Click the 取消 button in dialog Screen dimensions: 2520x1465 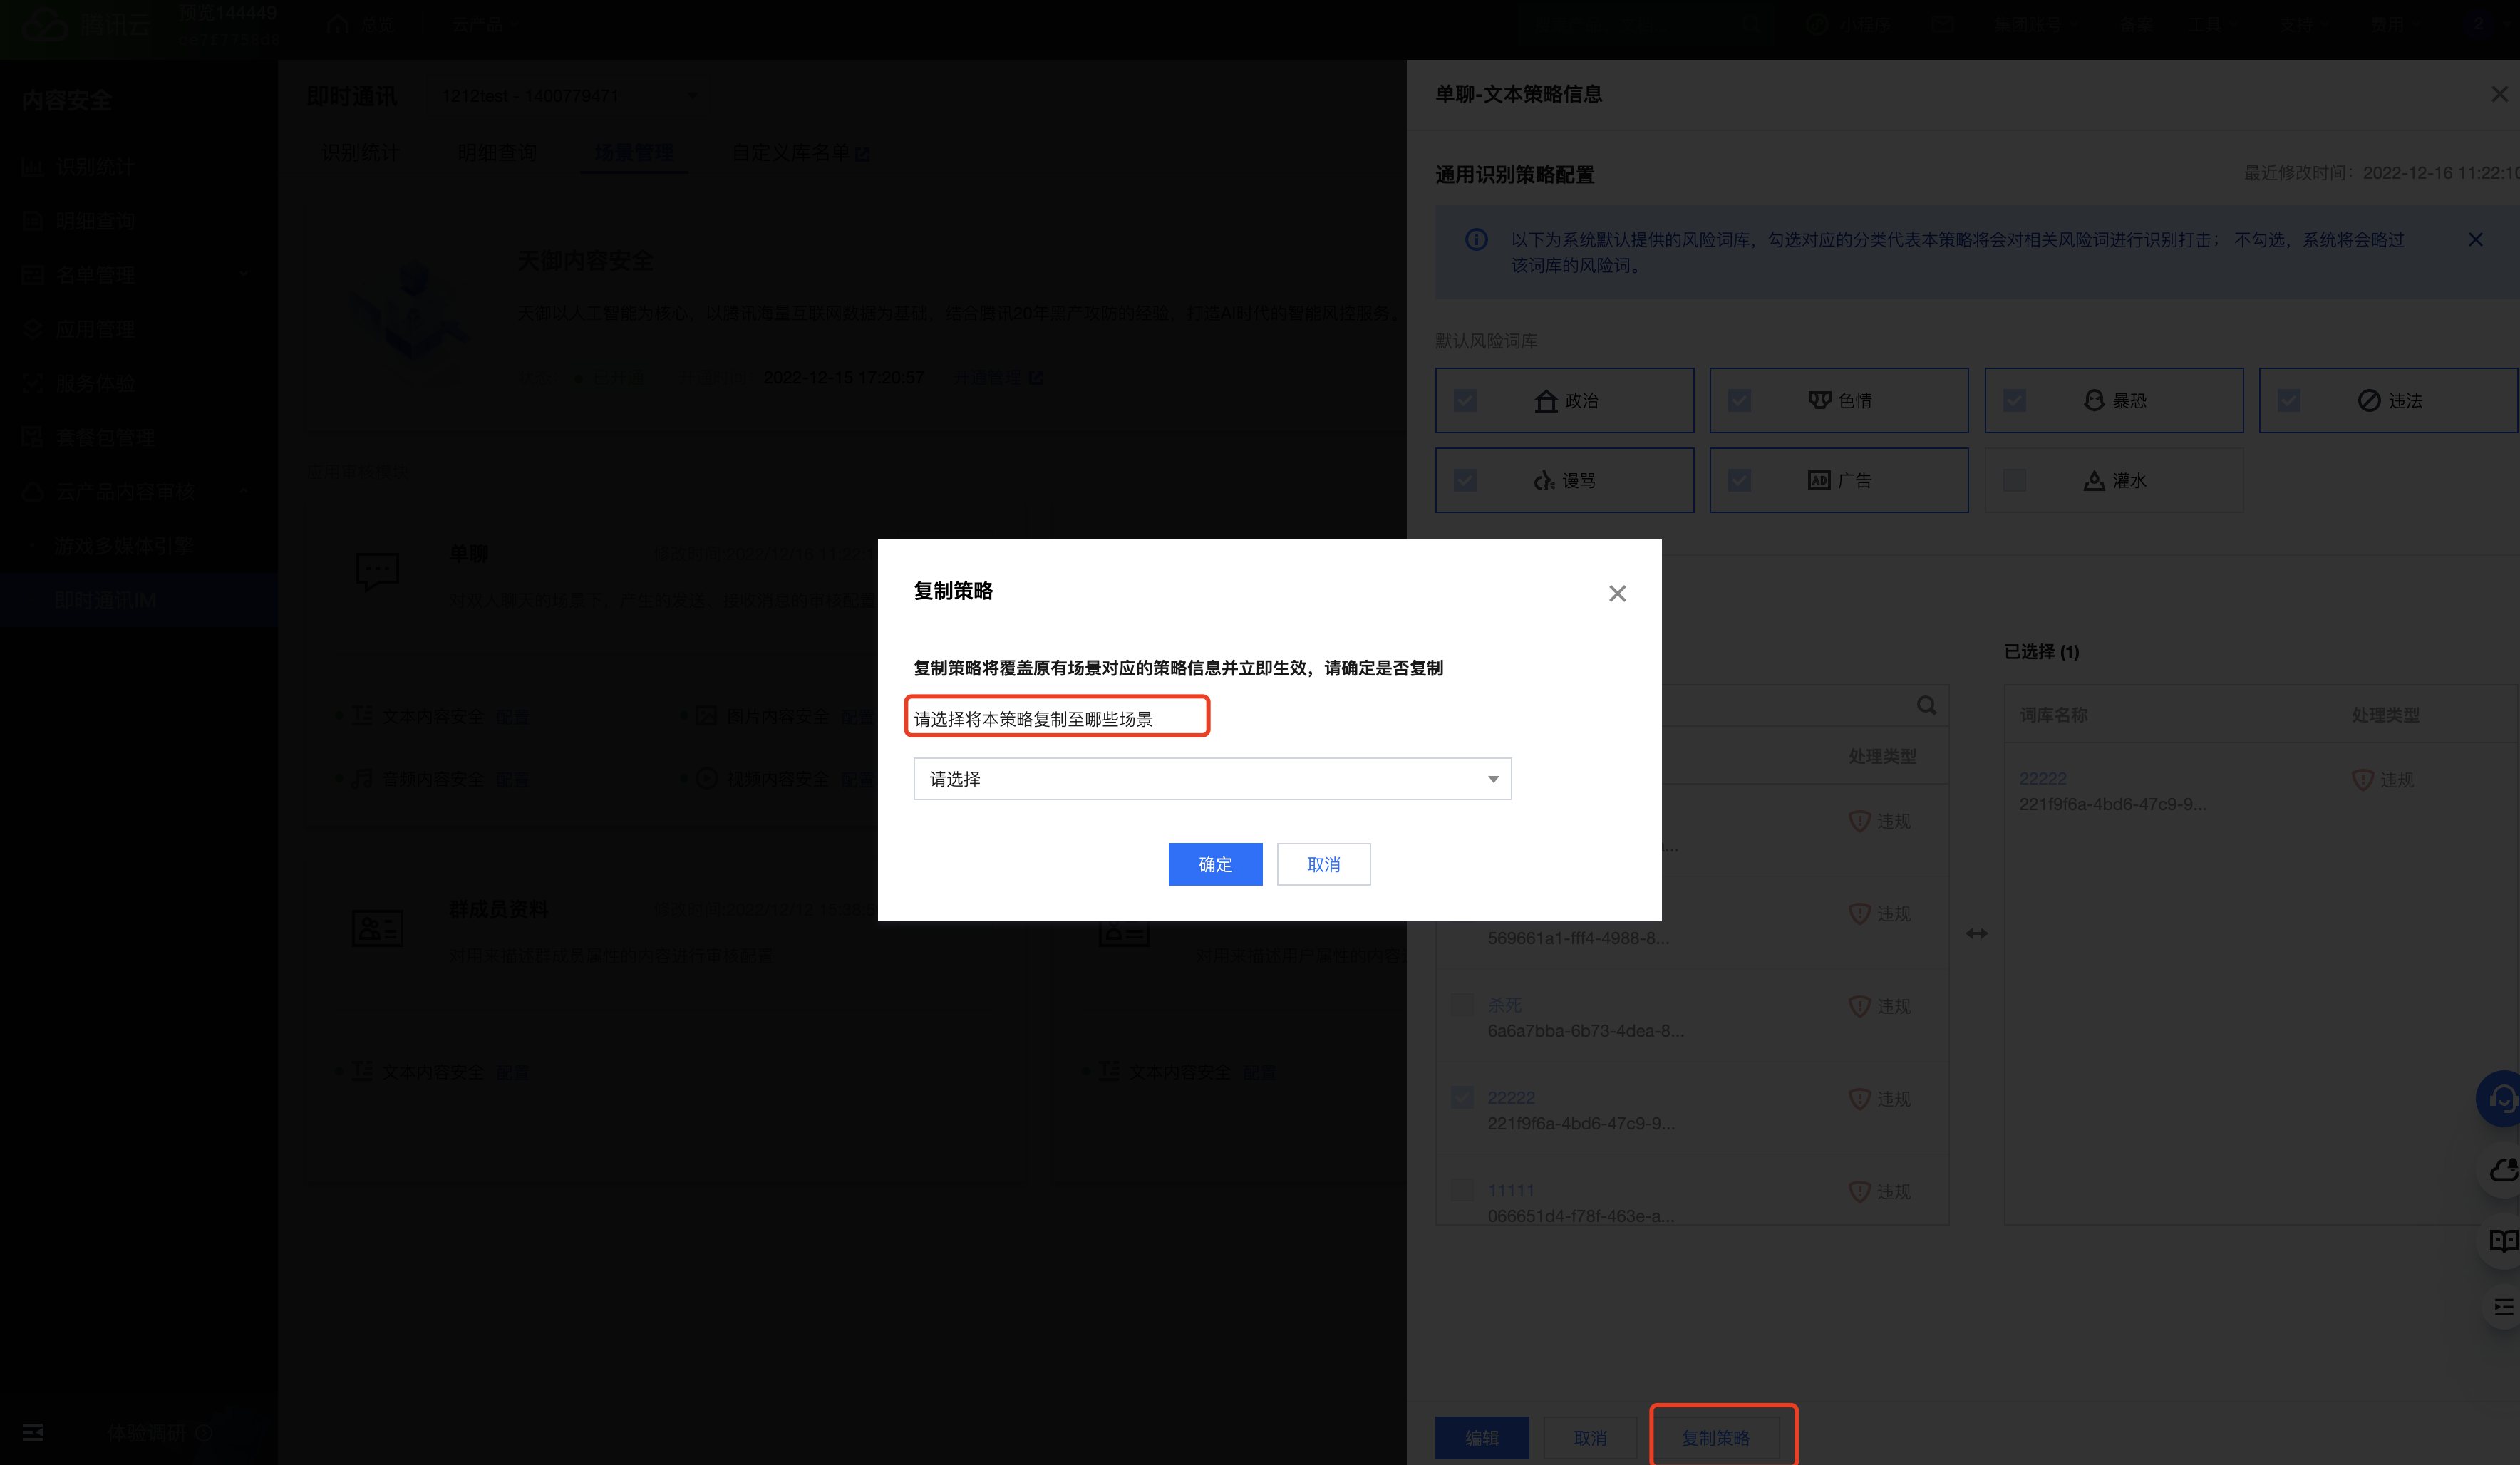click(1322, 864)
